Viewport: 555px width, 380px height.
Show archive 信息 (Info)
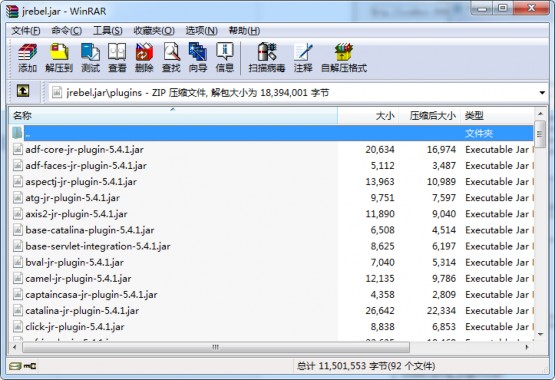(225, 57)
